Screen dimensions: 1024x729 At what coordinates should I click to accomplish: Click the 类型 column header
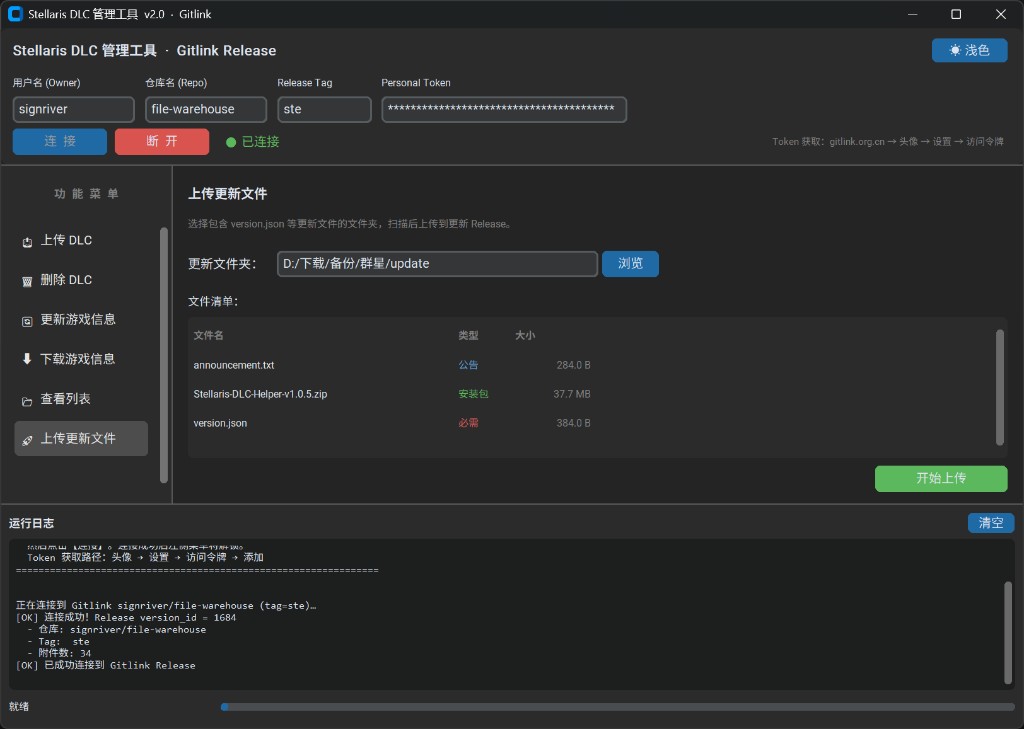coord(468,335)
